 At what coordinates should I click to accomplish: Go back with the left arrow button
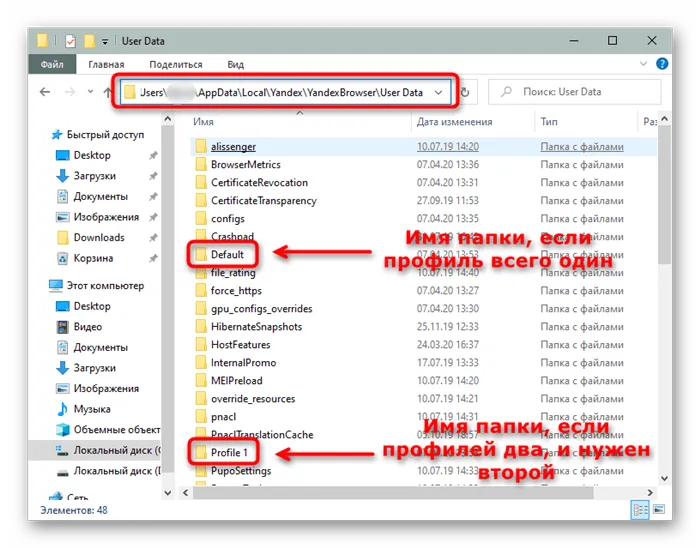(45, 92)
